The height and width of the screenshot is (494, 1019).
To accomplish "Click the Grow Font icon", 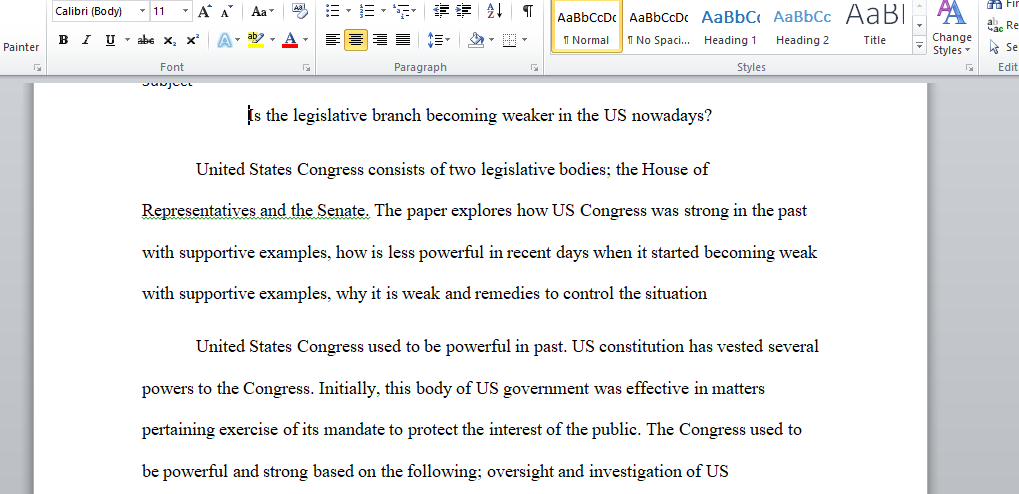I will [204, 11].
